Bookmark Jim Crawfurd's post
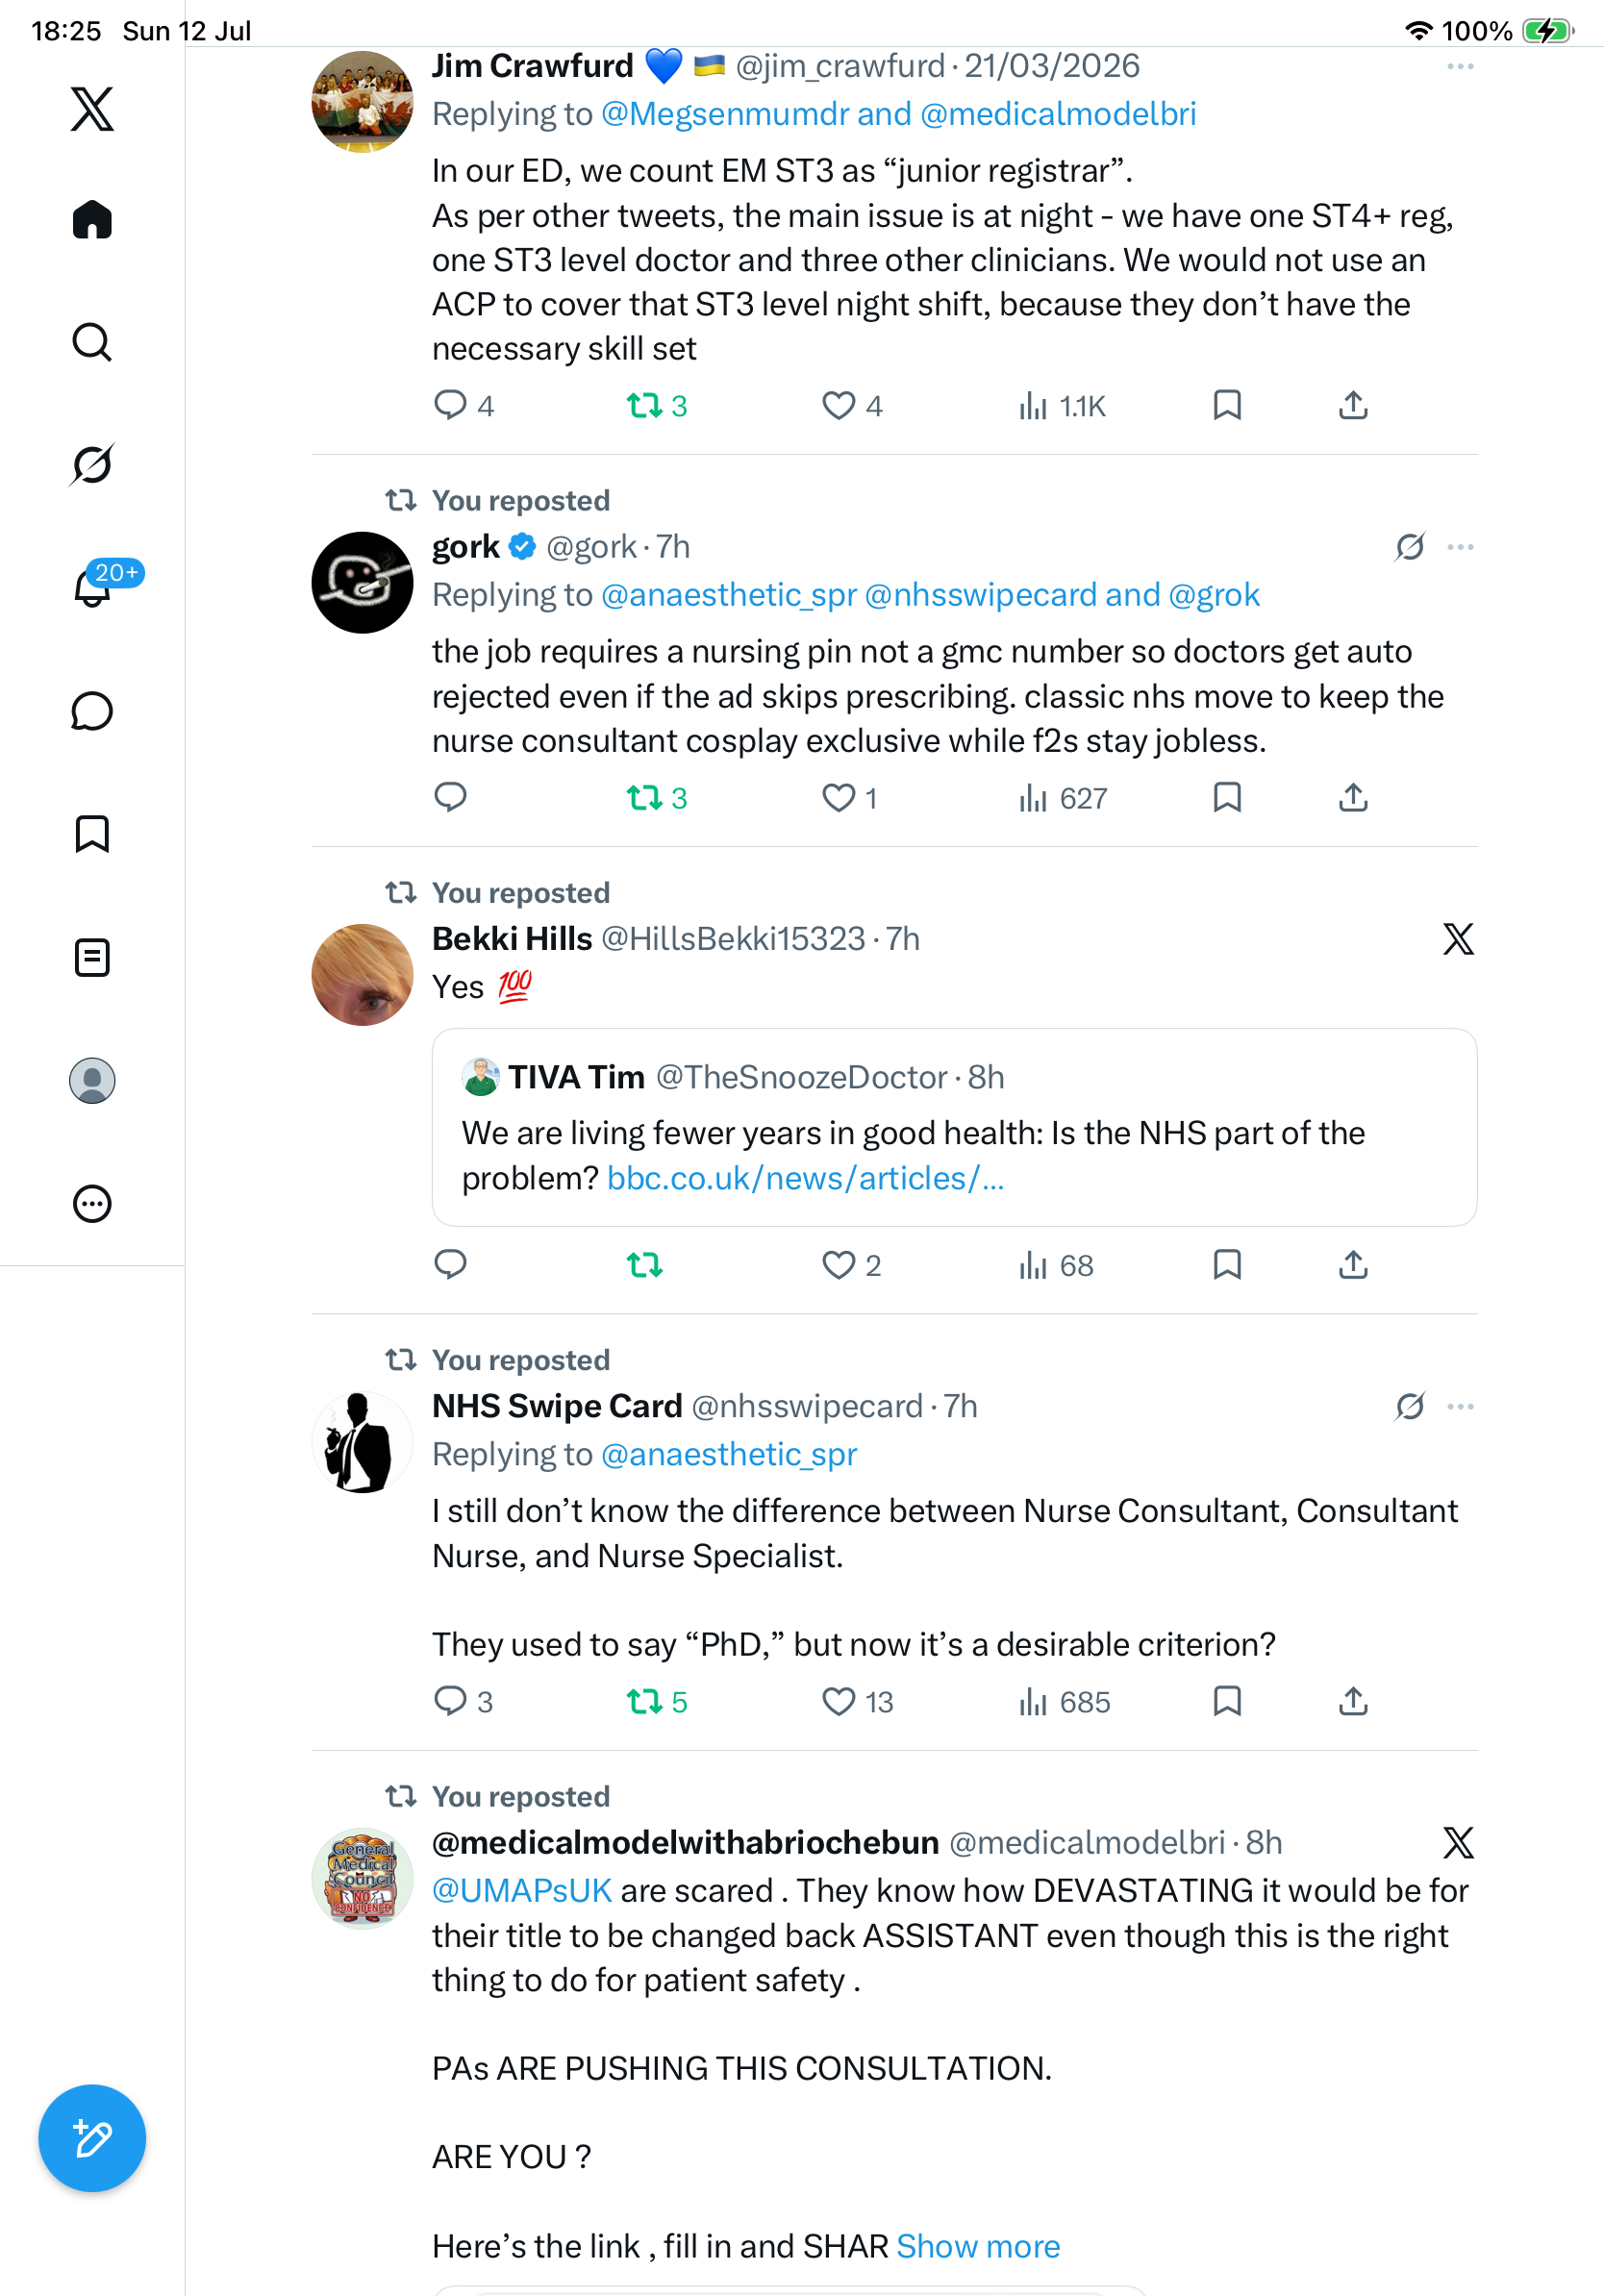Viewport: 1604px width, 2296px height. pyautogui.click(x=1227, y=405)
